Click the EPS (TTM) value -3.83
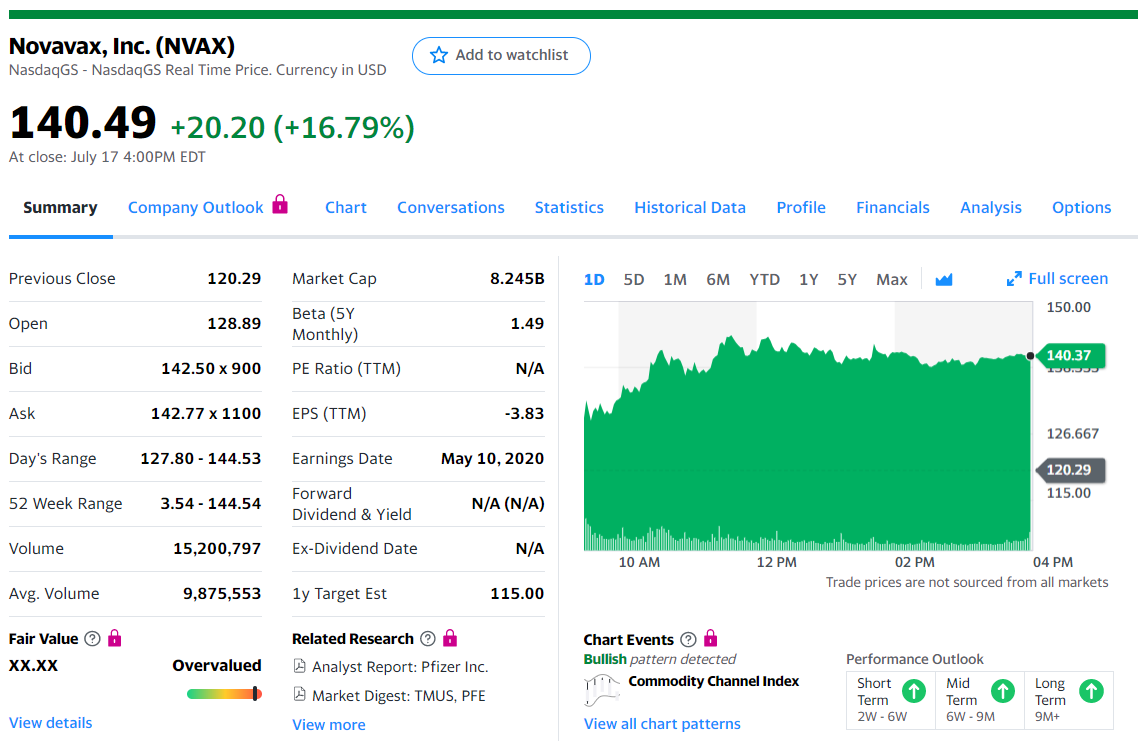 click(x=524, y=414)
